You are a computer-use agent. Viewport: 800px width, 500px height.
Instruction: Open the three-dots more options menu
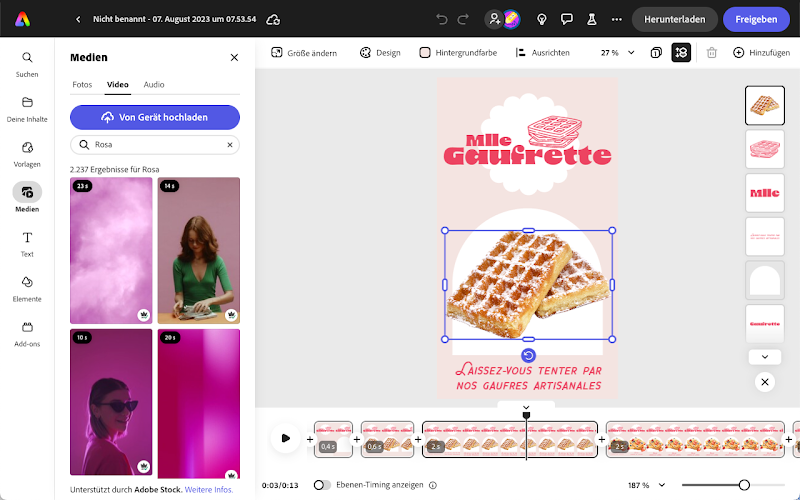coord(617,19)
